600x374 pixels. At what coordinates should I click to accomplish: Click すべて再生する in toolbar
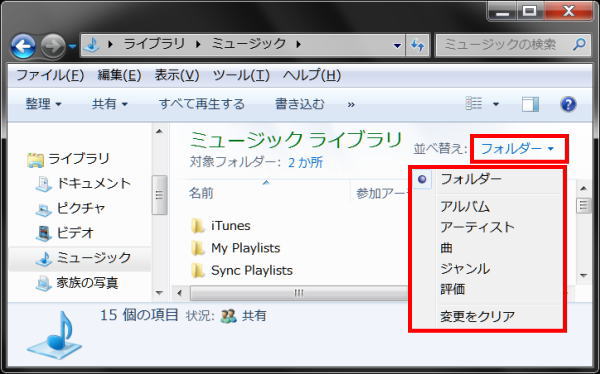pos(202,104)
